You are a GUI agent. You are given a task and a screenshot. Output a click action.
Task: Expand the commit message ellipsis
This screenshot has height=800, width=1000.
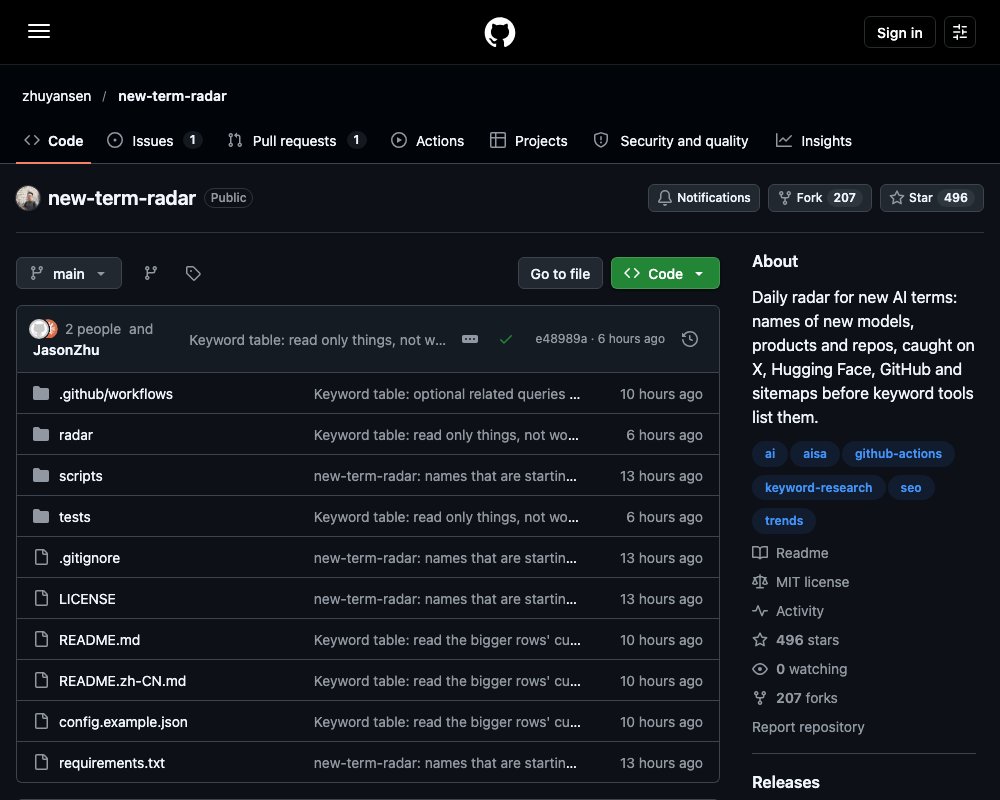click(x=470, y=339)
